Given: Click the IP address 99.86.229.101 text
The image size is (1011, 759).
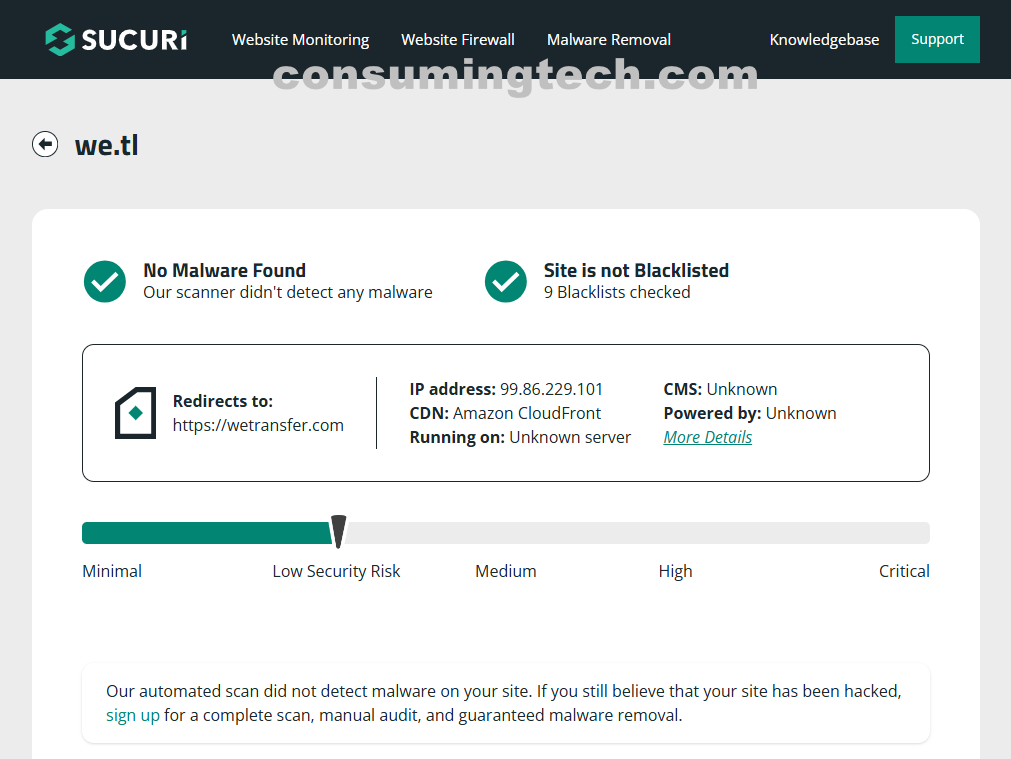Looking at the screenshot, I should tap(551, 389).
